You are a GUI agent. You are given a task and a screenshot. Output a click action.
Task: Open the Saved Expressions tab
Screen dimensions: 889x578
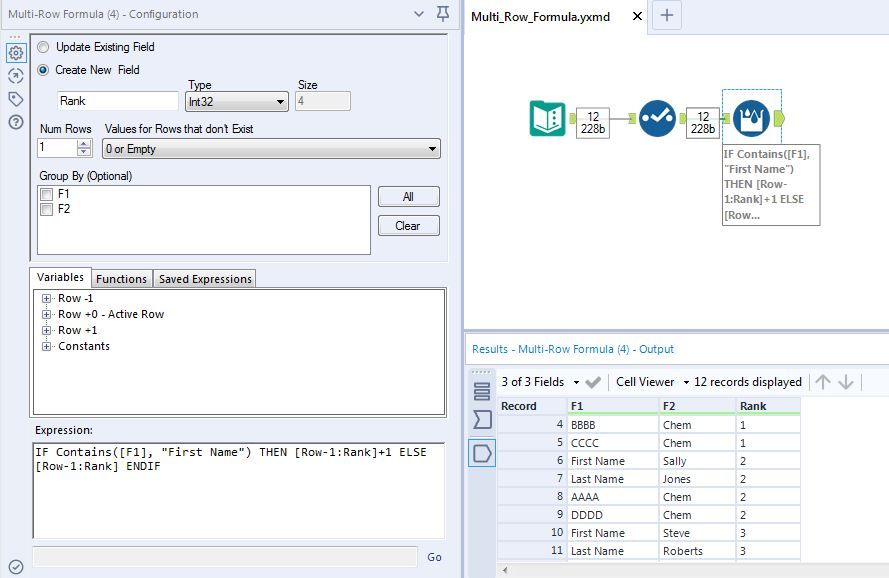(x=205, y=279)
